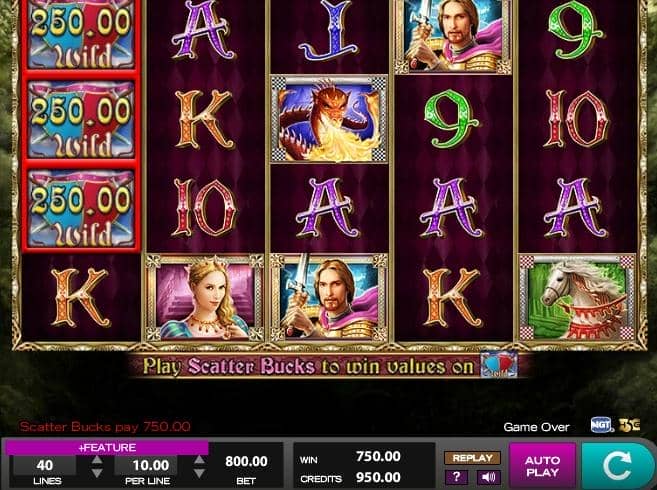This screenshot has height=490, width=657.
Task: Click the IGT logo icon
Action: (602, 425)
